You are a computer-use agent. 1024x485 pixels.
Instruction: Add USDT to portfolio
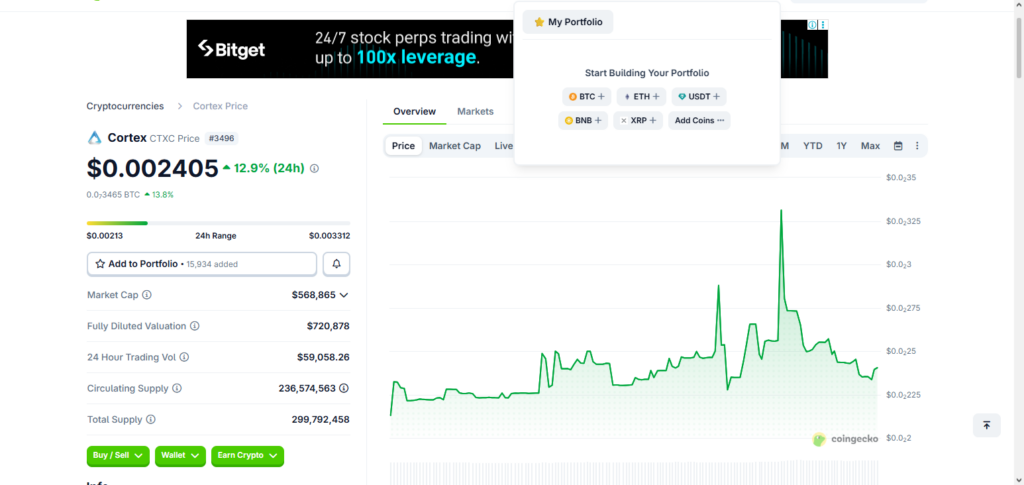(x=699, y=97)
